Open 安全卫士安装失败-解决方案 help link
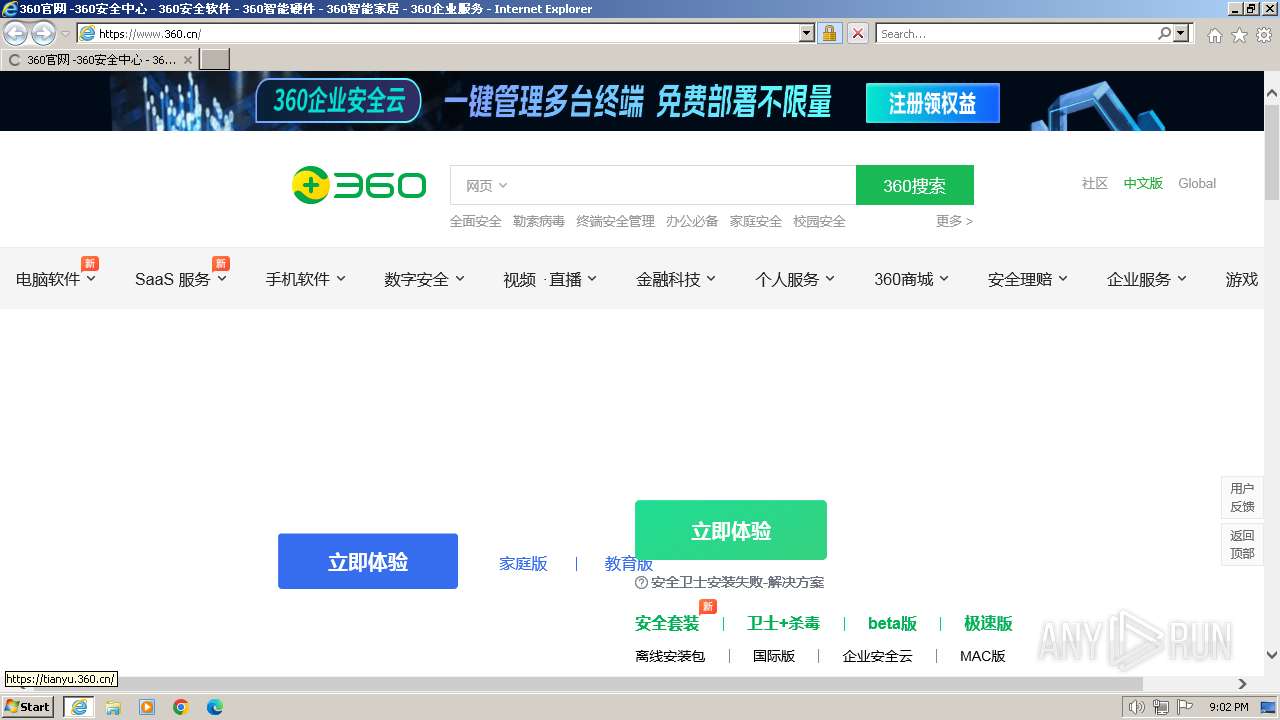The image size is (1280, 720). click(x=730, y=582)
